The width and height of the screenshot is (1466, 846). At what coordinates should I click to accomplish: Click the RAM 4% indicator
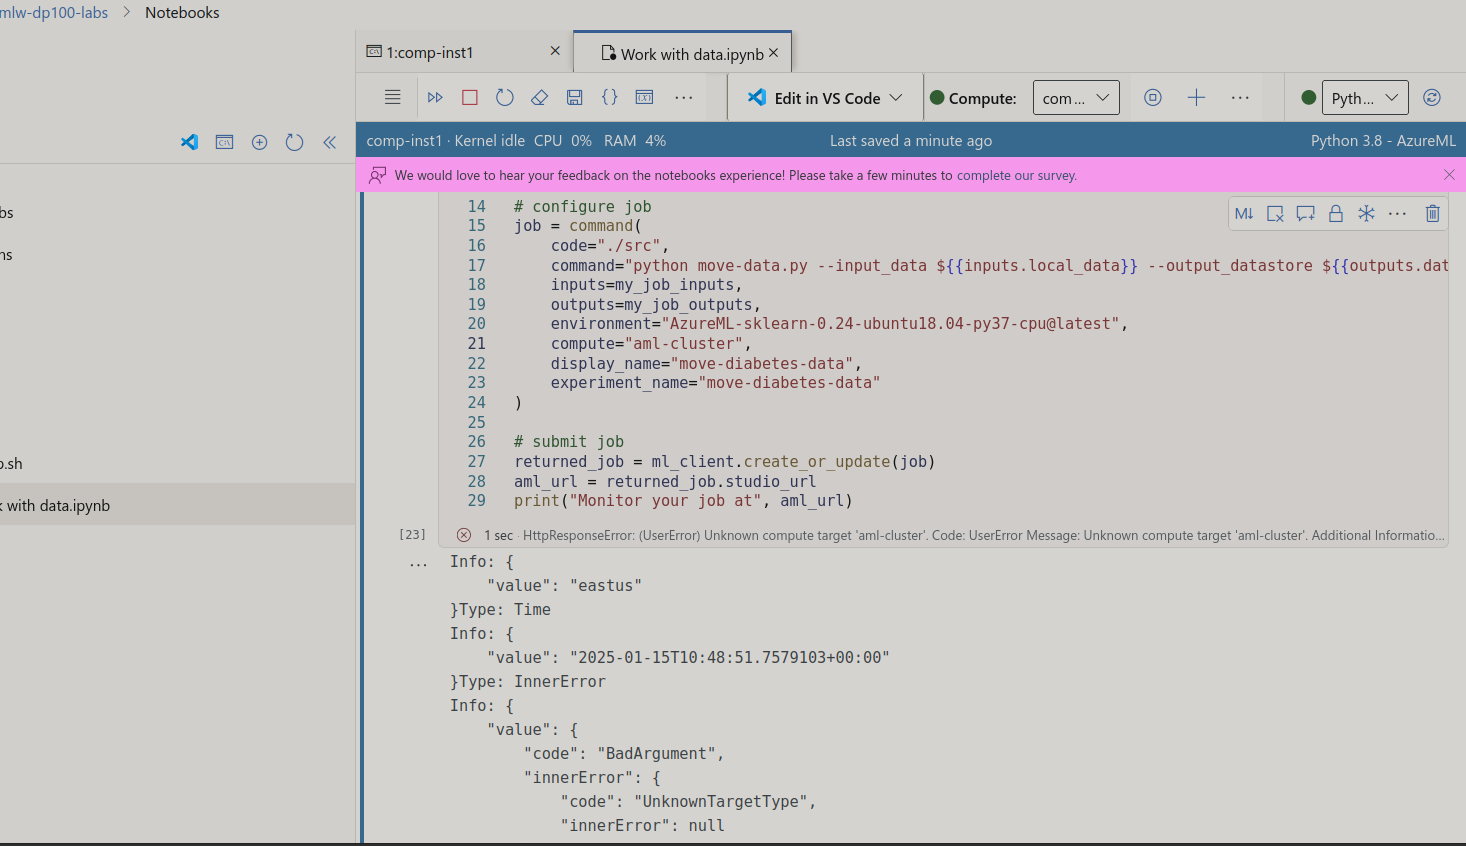(635, 141)
